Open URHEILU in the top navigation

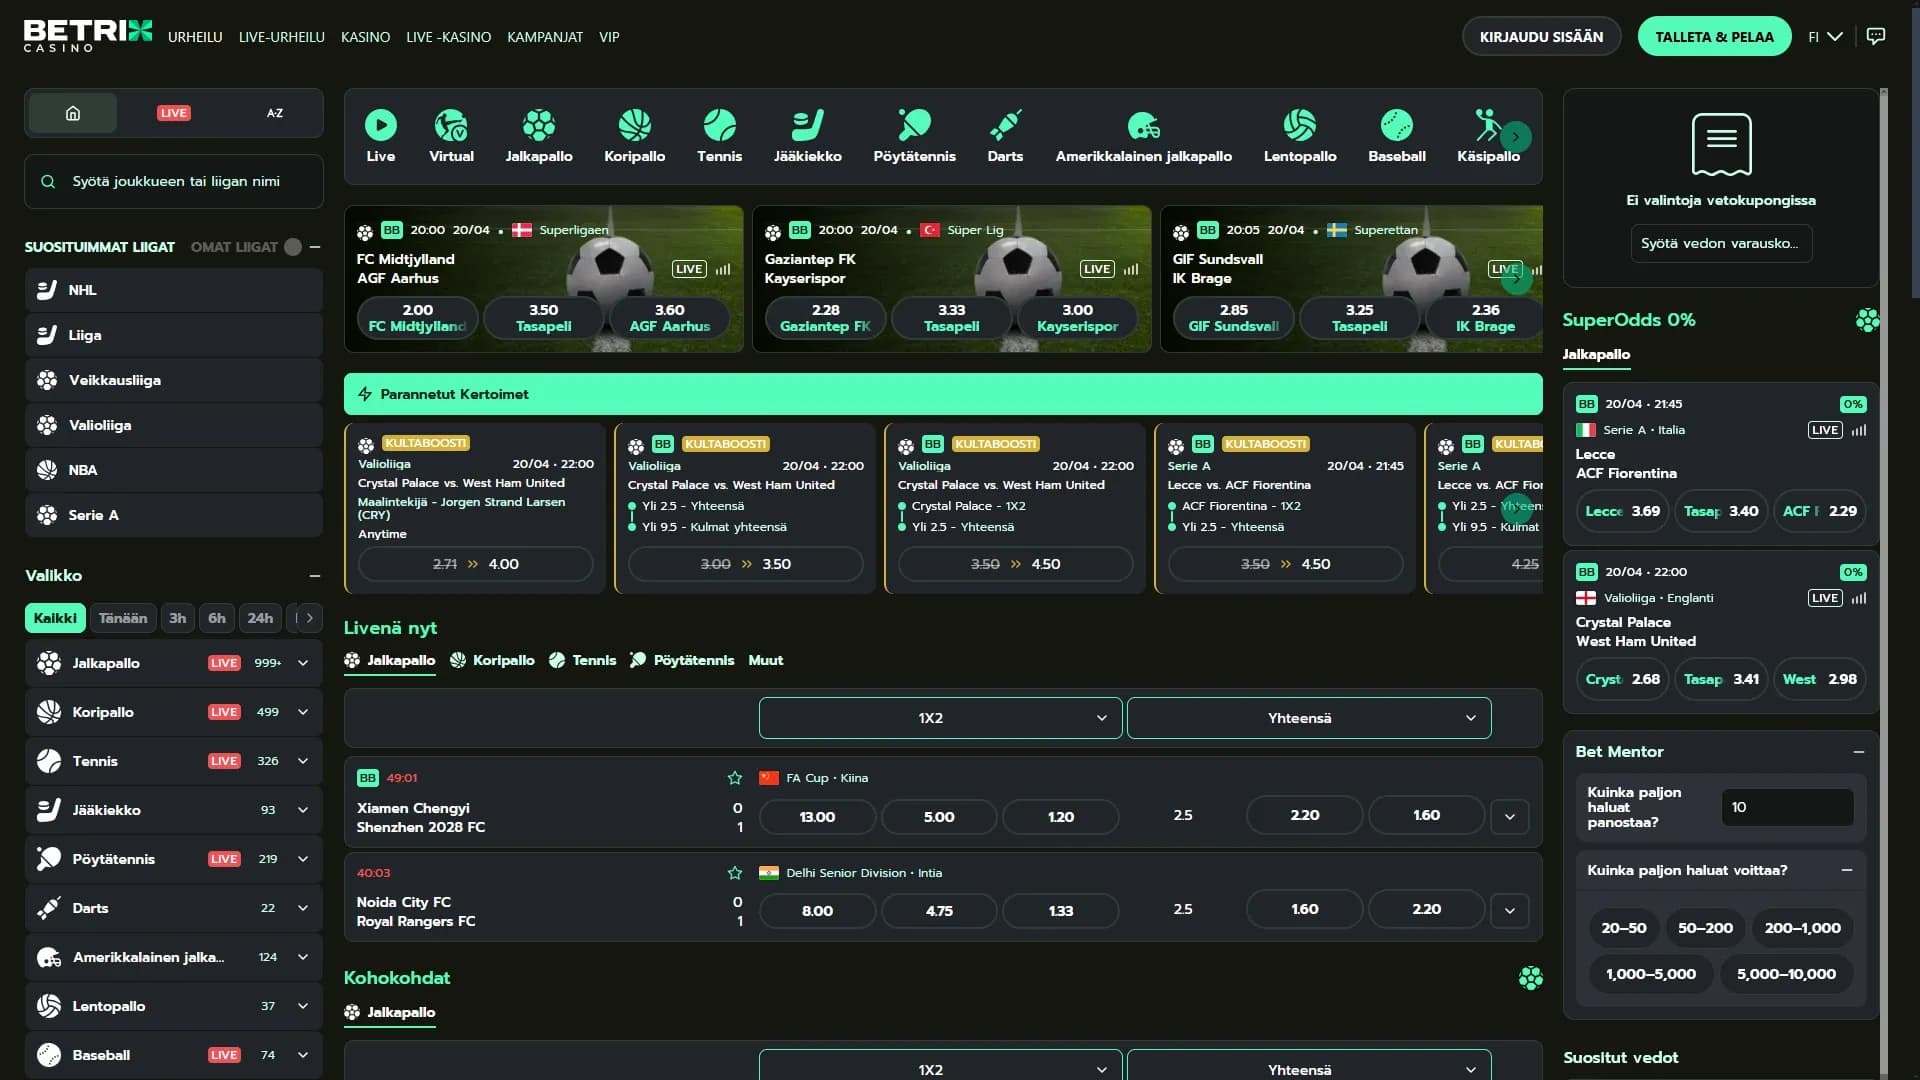coord(195,37)
